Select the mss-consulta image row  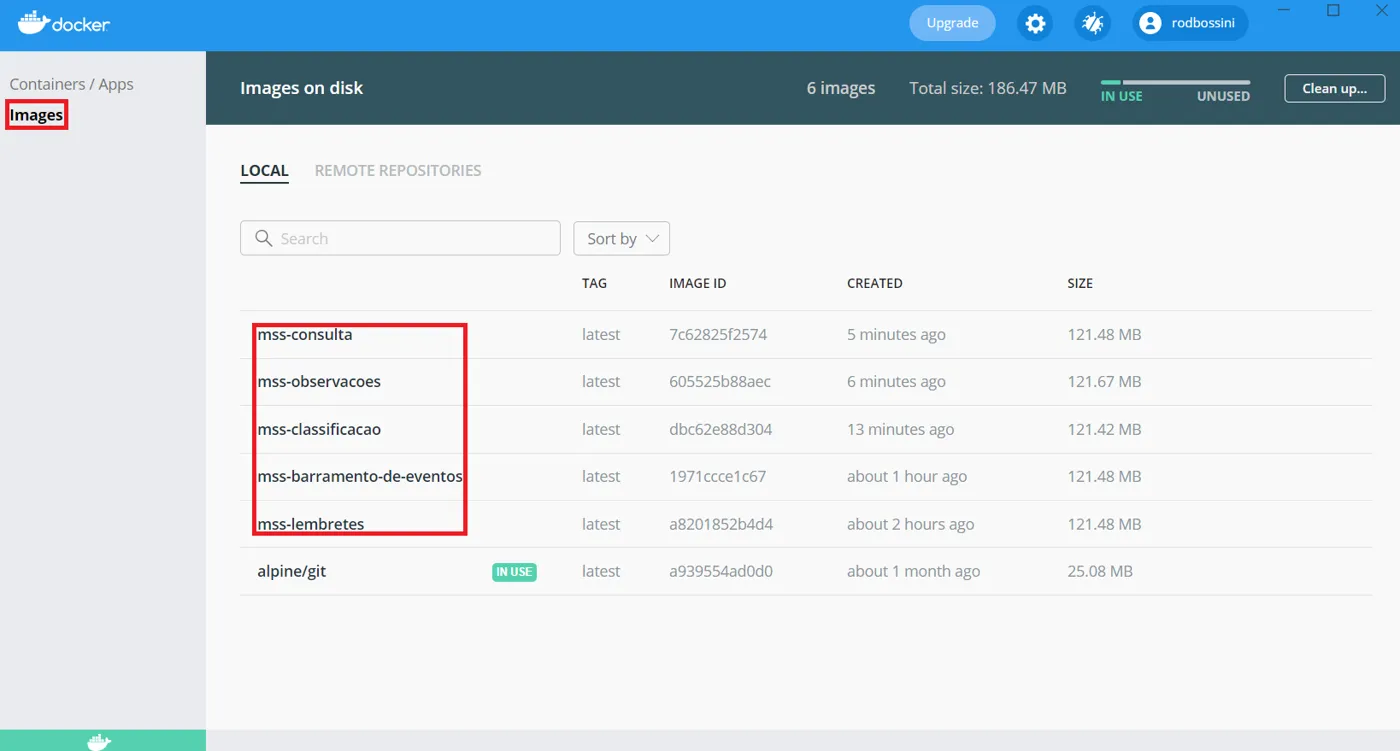pos(805,335)
